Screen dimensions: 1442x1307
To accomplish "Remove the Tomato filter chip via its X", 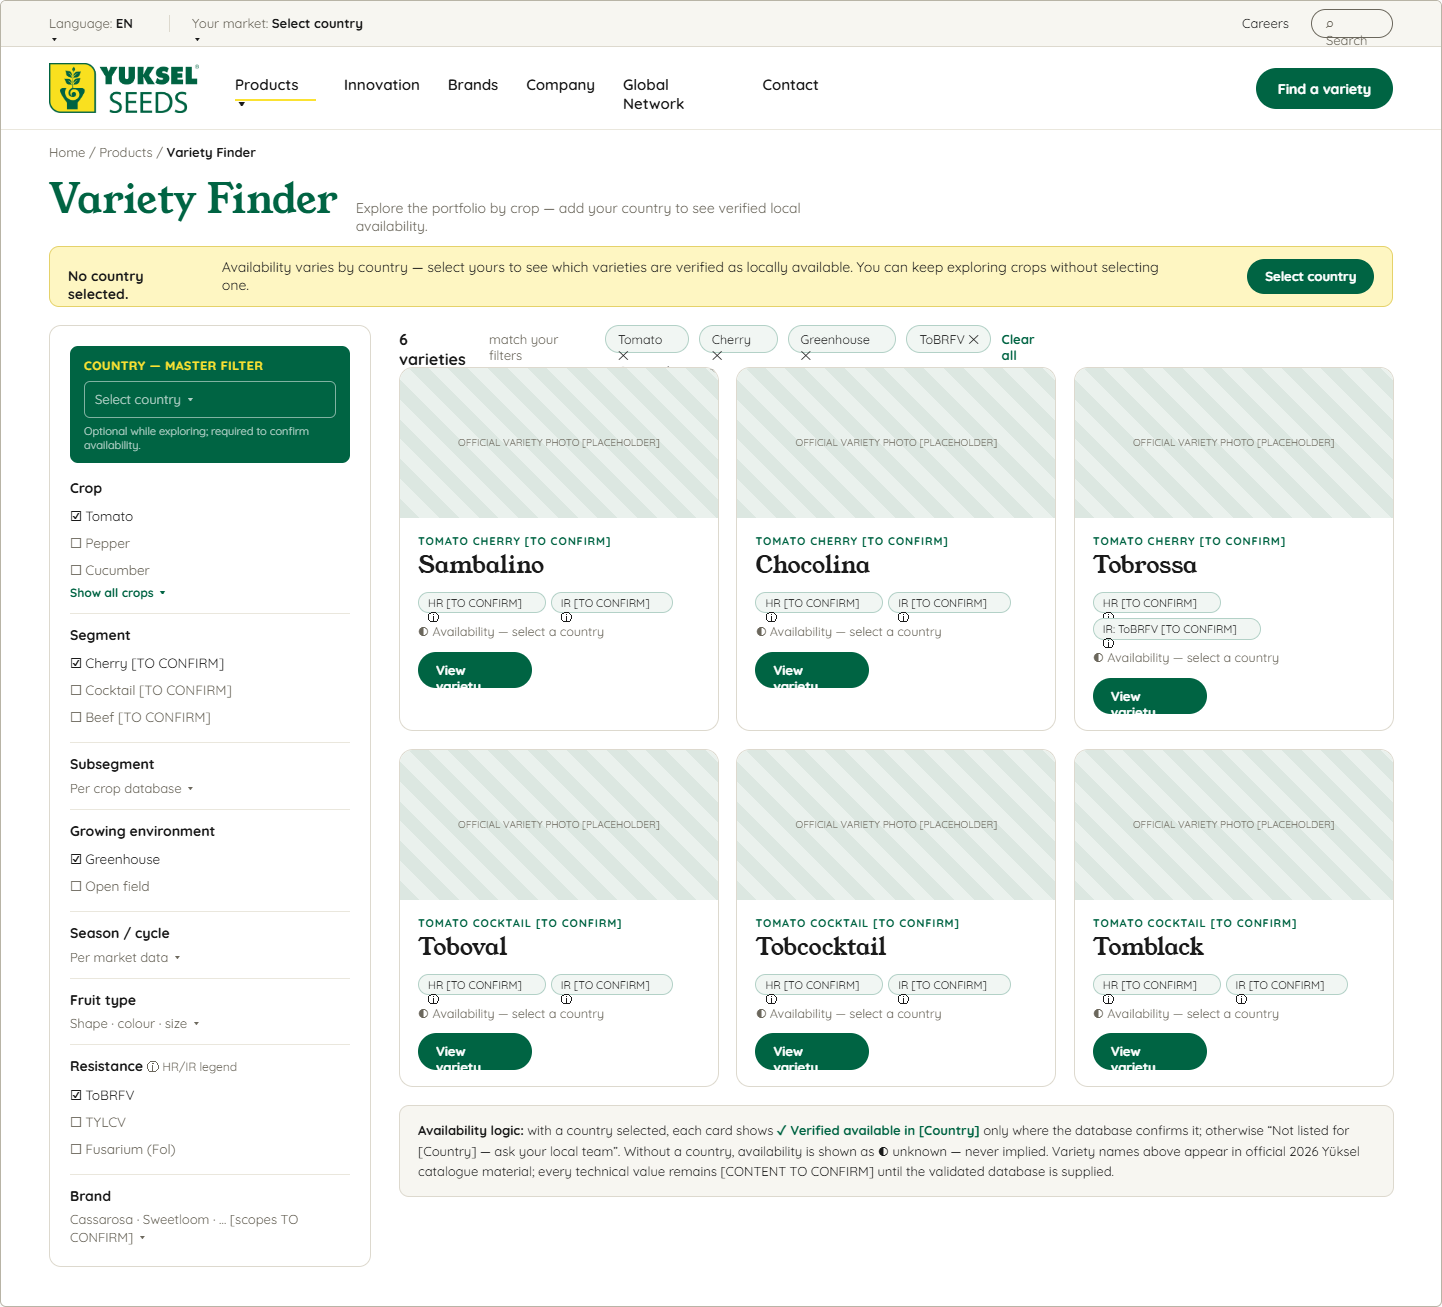I will tap(623, 356).
